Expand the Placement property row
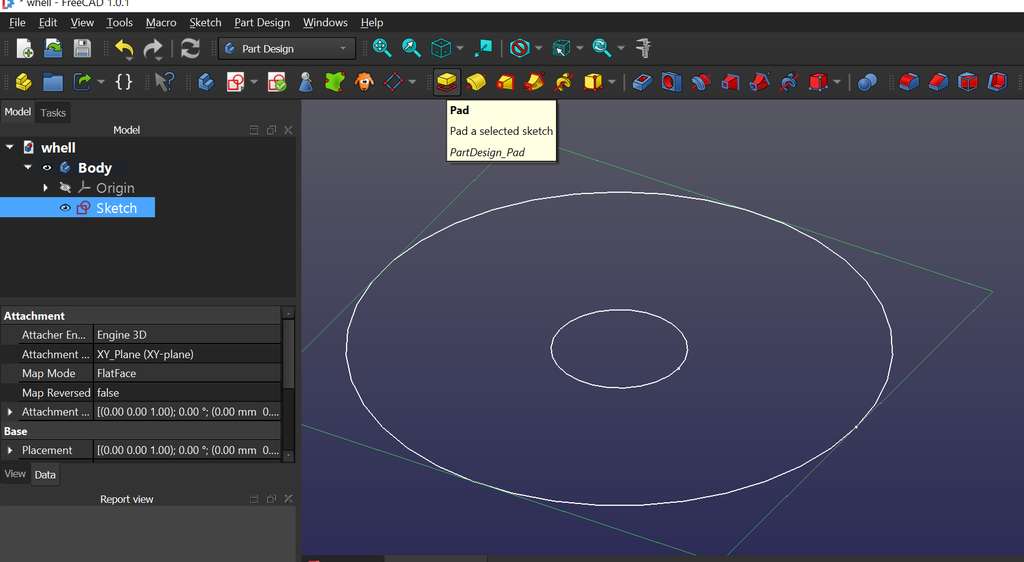 pyautogui.click(x=10, y=450)
